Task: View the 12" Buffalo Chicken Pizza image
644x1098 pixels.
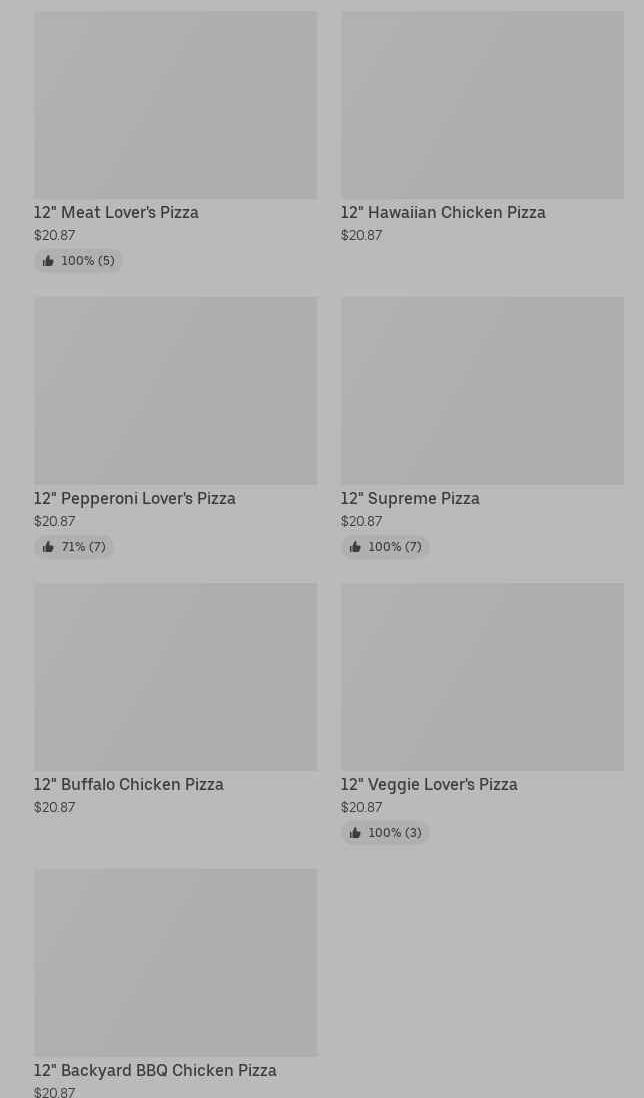Action: (175, 676)
